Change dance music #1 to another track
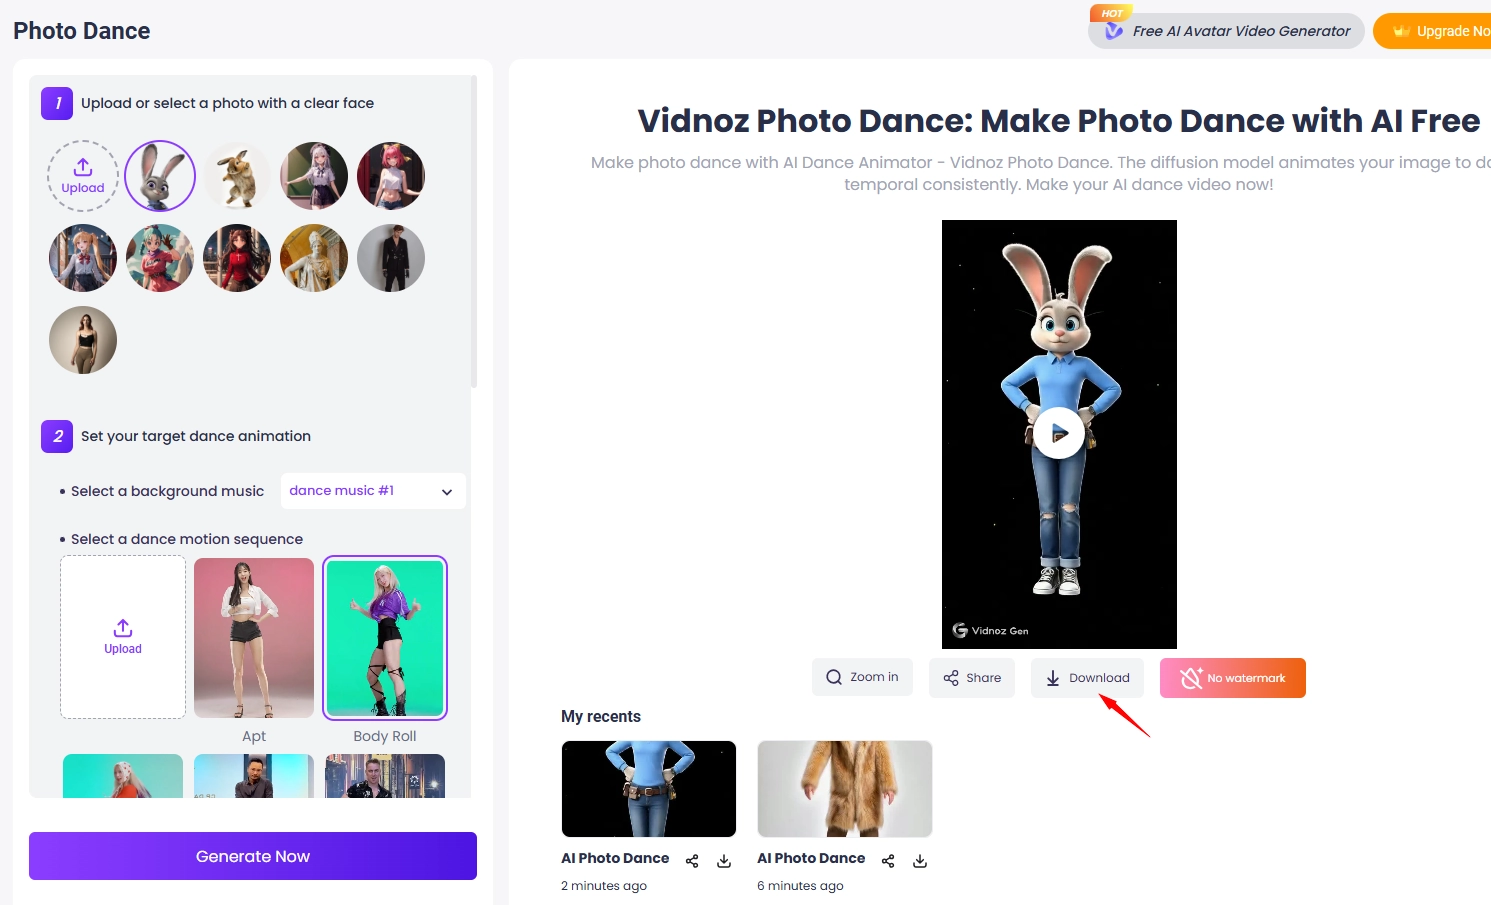The height and width of the screenshot is (905, 1491). (x=372, y=490)
